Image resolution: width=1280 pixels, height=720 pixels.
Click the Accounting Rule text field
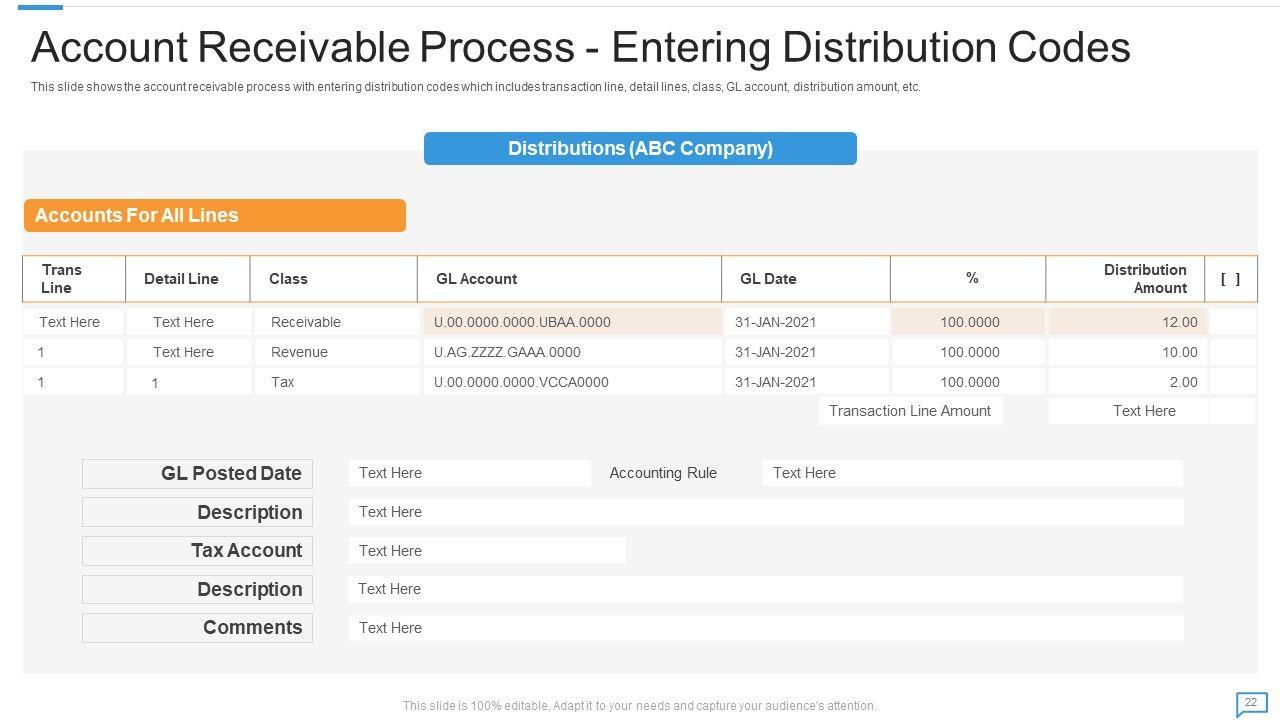(x=972, y=473)
